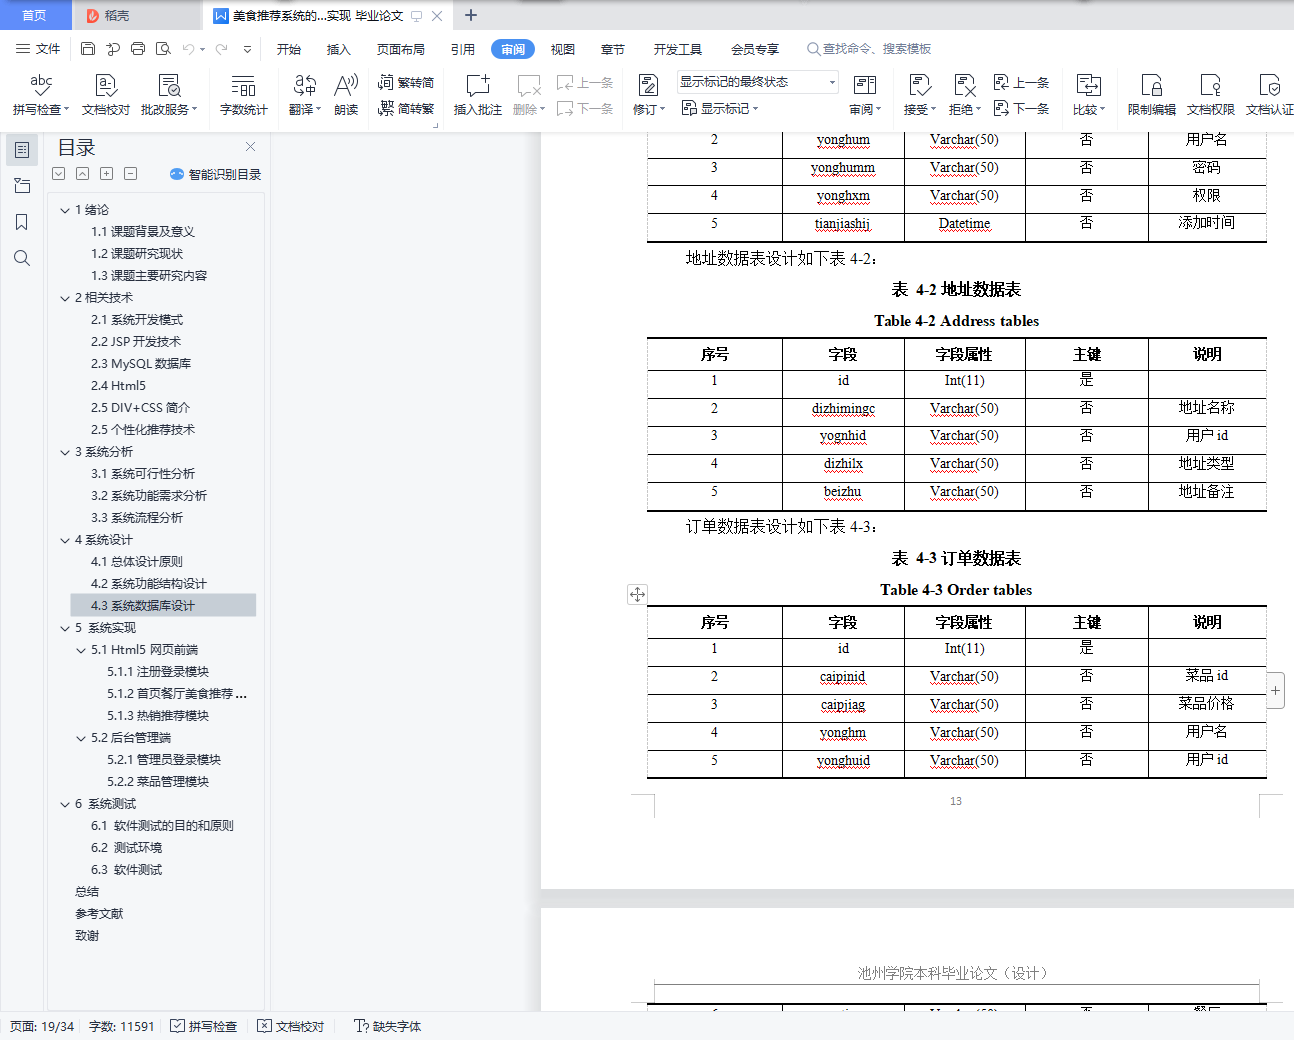Click the 查找命令、搜索模板 search field
This screenshot has width=1294, height=1040.
[x=869, y=49]
